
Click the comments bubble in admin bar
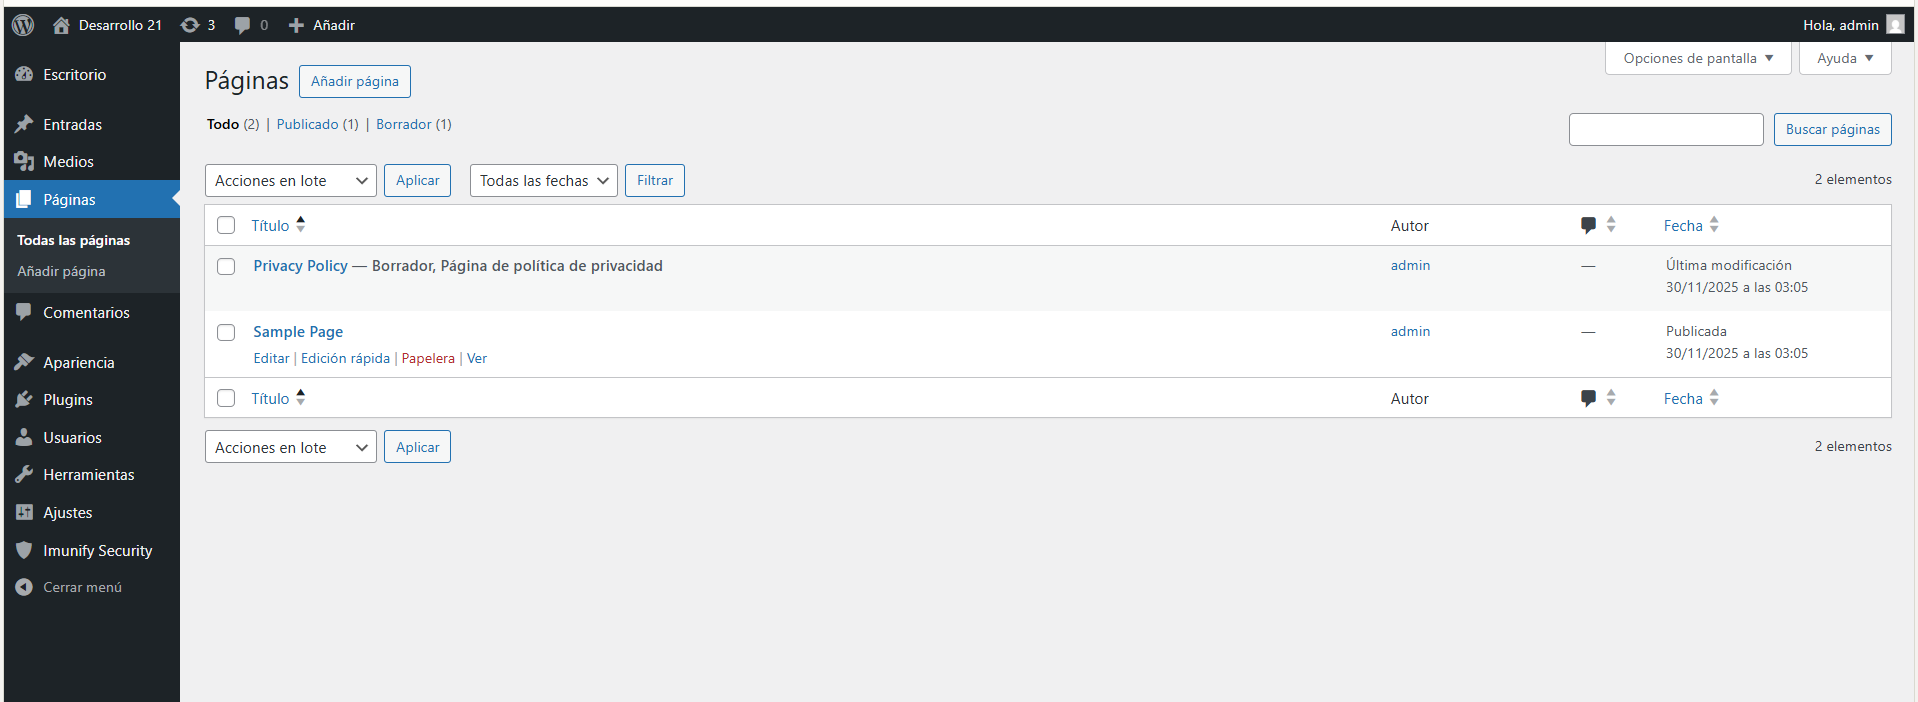click(x=242, y=25)
